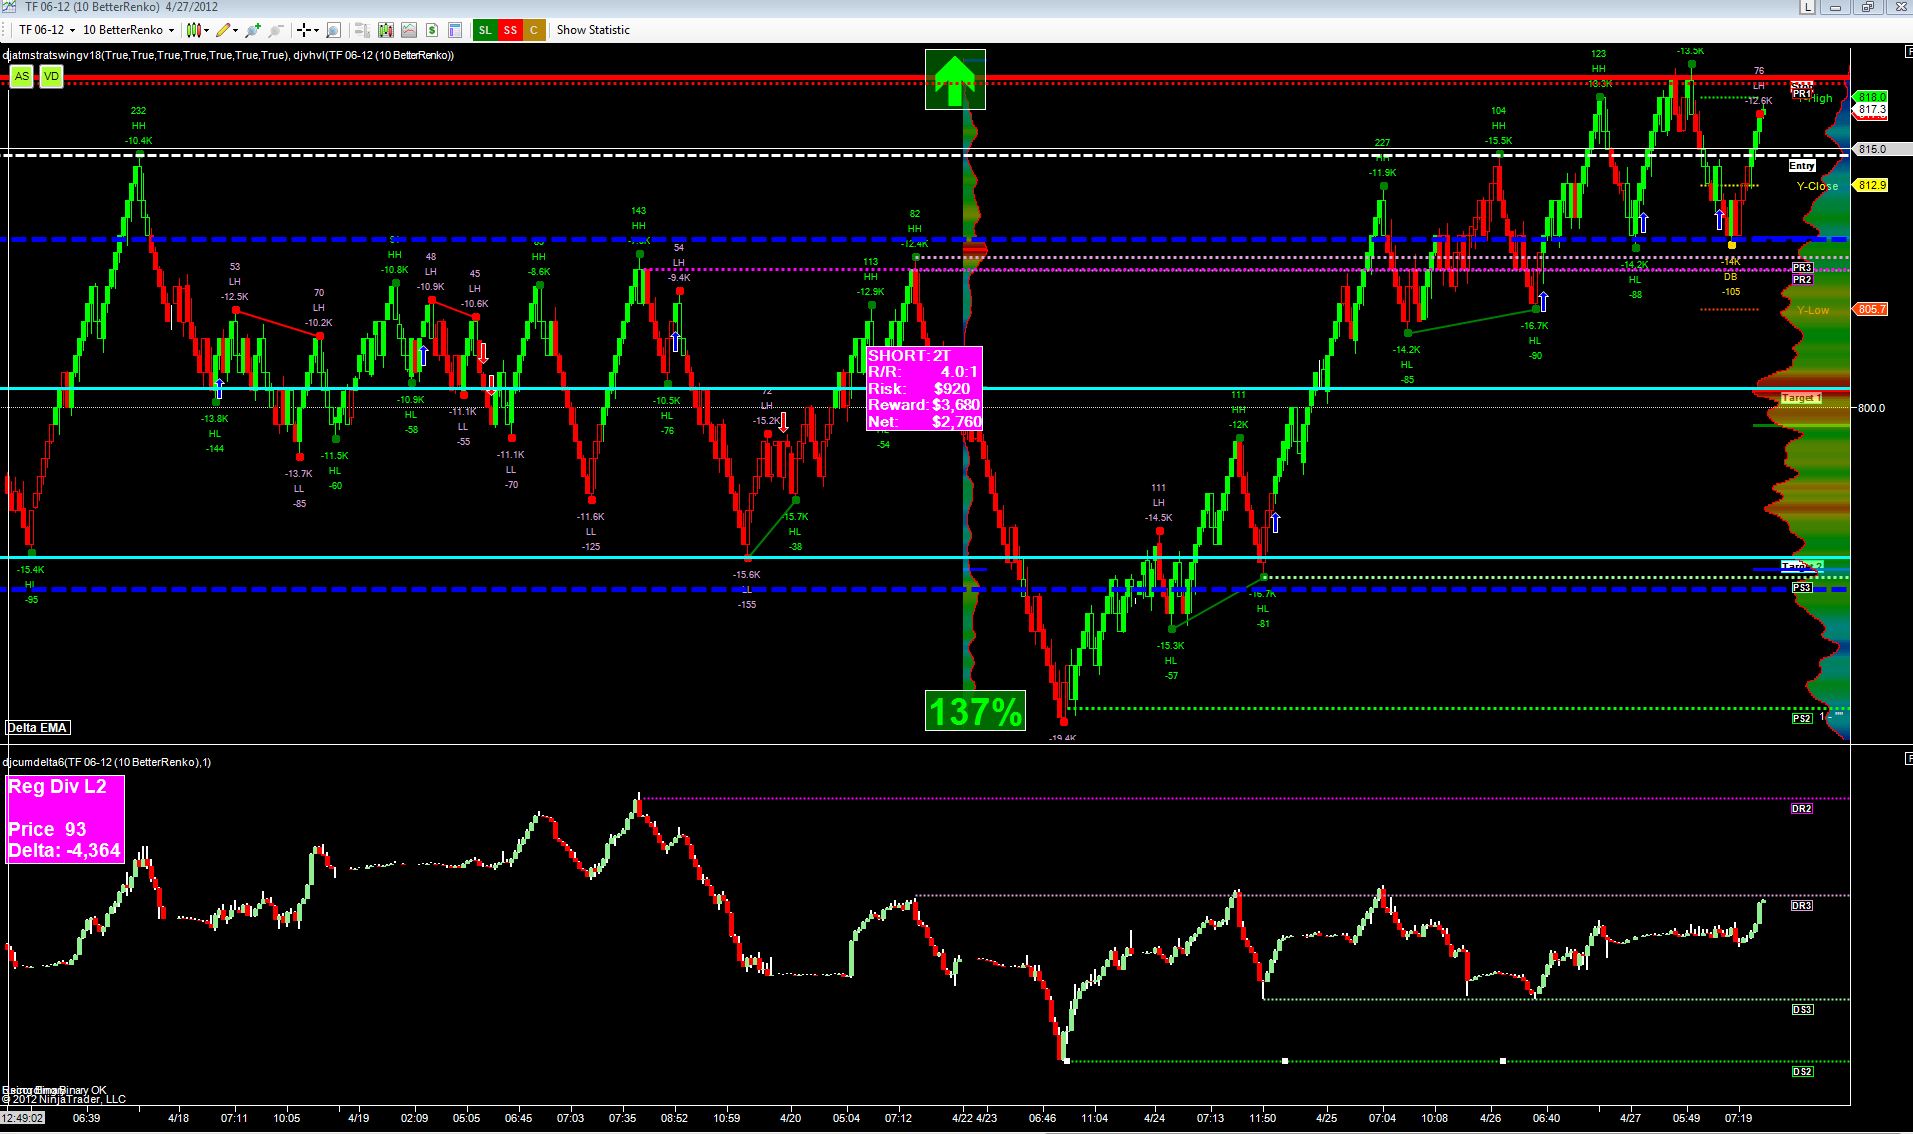Screen dimensions: 1913x1134
Task: Expand the 10 BetterRenko interval dropdown
Action: [x=128, y=30]
